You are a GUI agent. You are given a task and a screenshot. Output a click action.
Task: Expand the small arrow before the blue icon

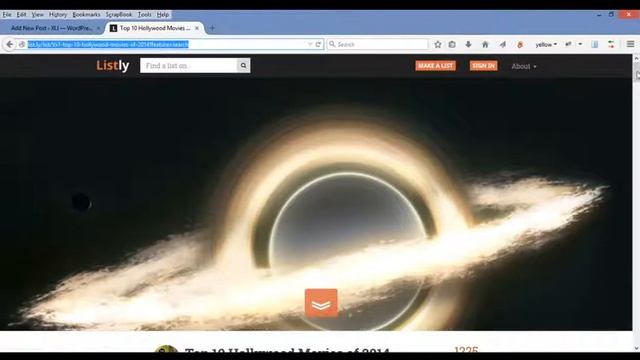[x=580, y=44]
